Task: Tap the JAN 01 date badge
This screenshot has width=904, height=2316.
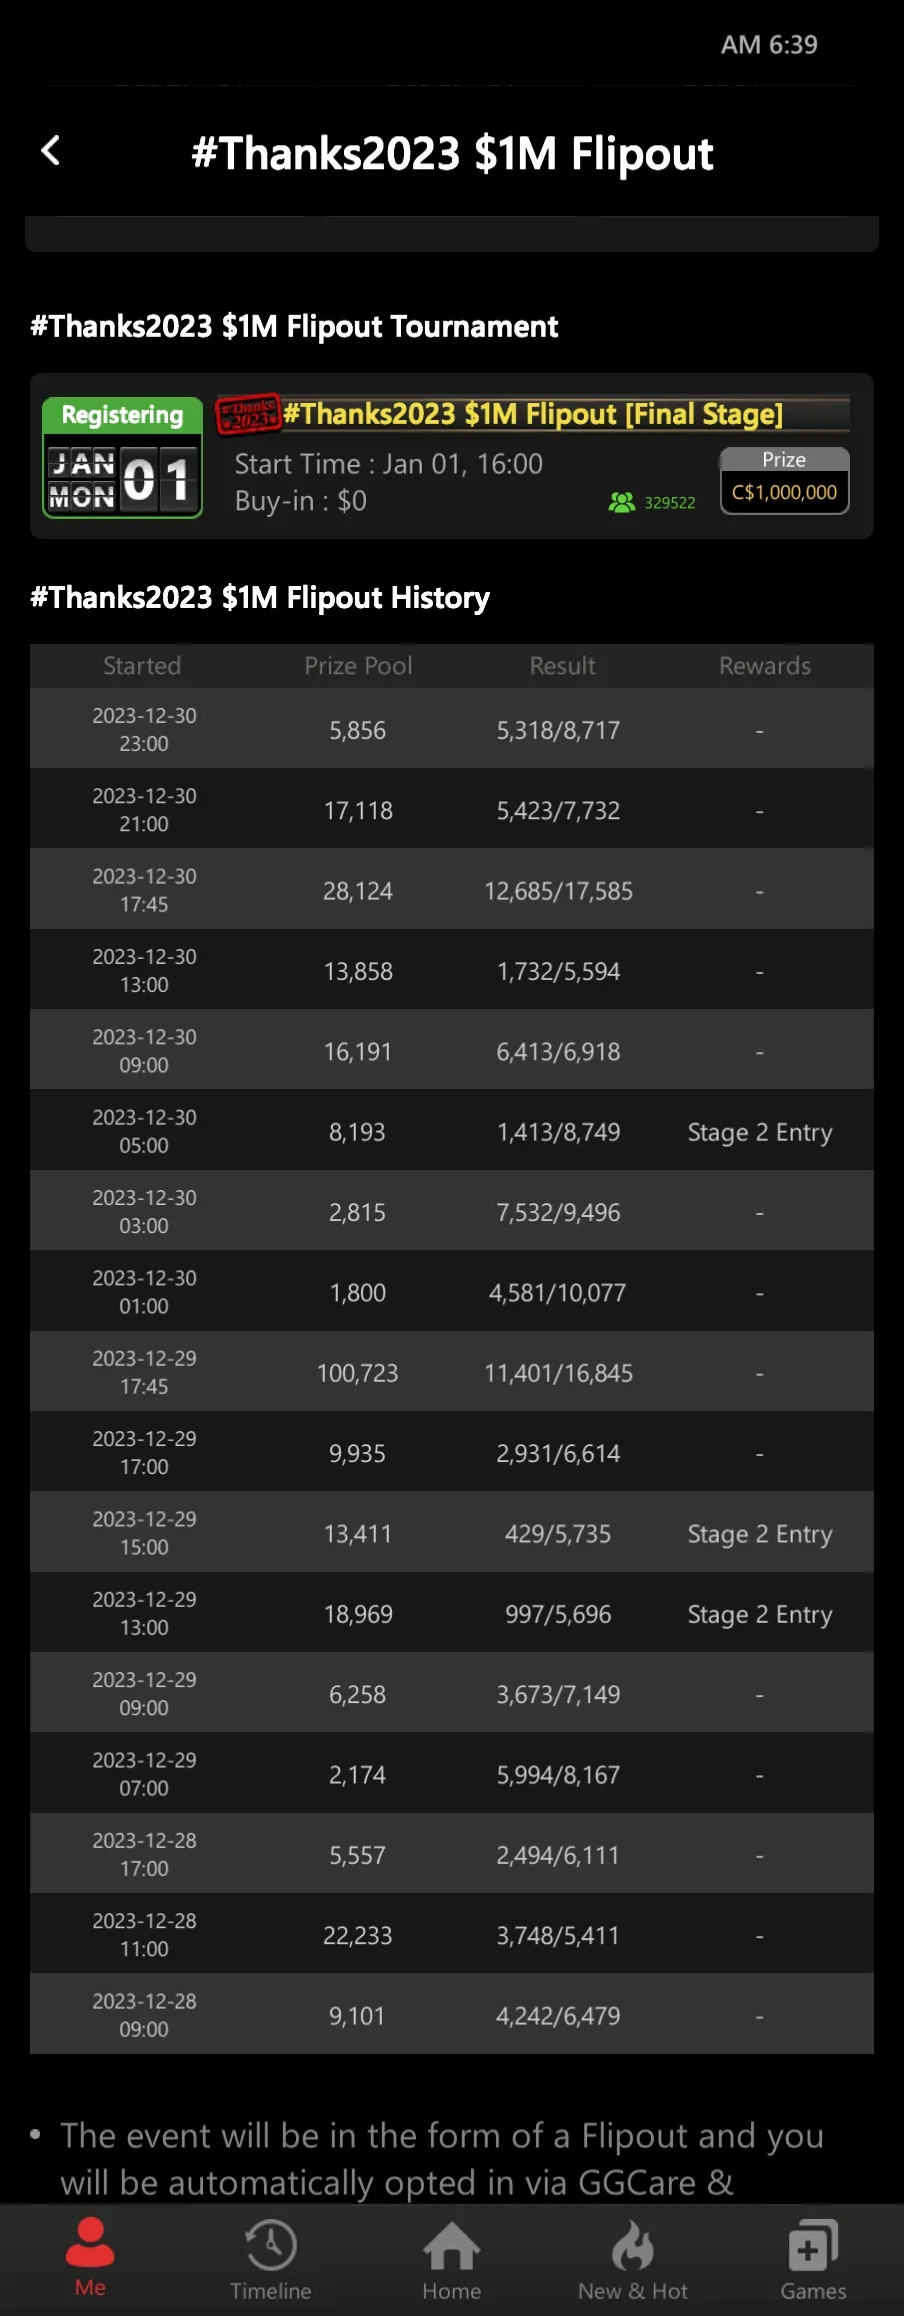Action: [x=122, y=479]
